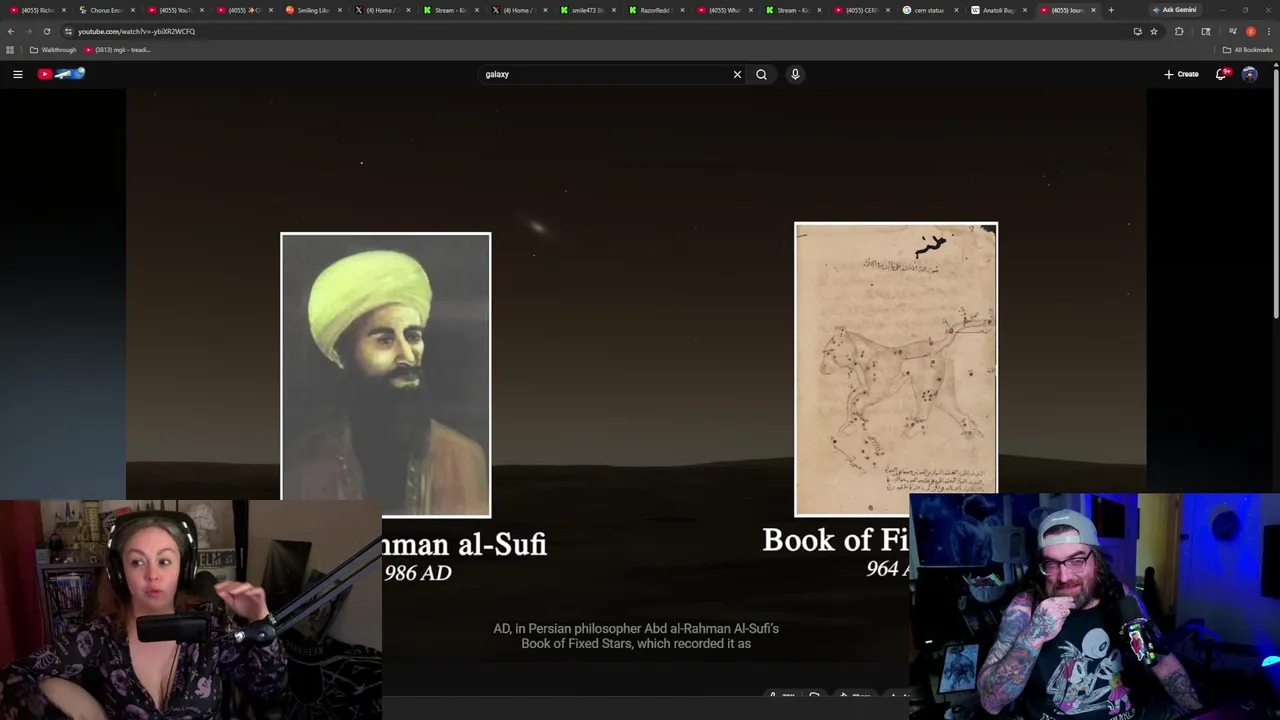Go back with the browser back arrow
The width and height of the screenshot is (1280, 720).
(11, 31)
